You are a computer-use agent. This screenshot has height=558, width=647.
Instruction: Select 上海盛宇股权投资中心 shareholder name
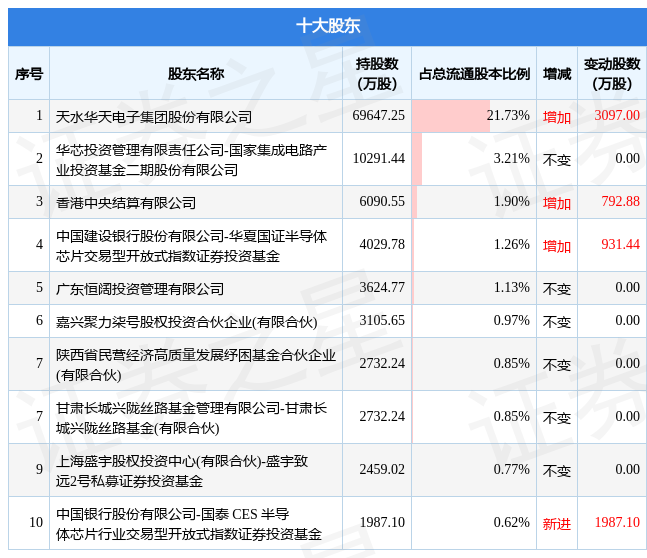point(182,471)
